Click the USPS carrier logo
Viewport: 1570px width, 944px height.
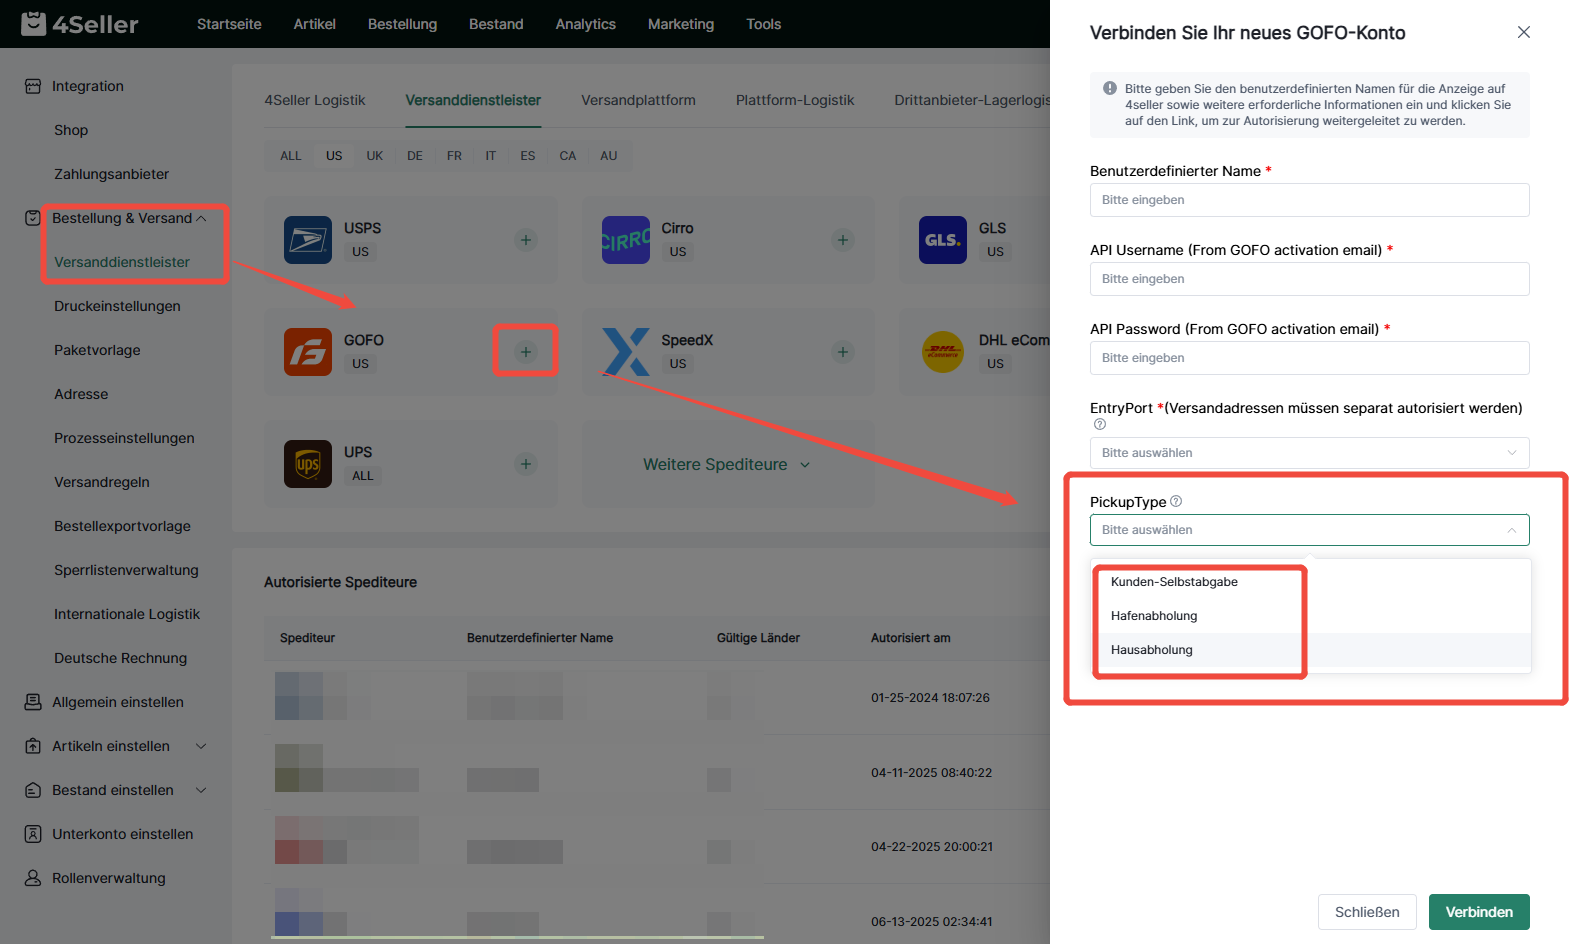tap(308, 240)
